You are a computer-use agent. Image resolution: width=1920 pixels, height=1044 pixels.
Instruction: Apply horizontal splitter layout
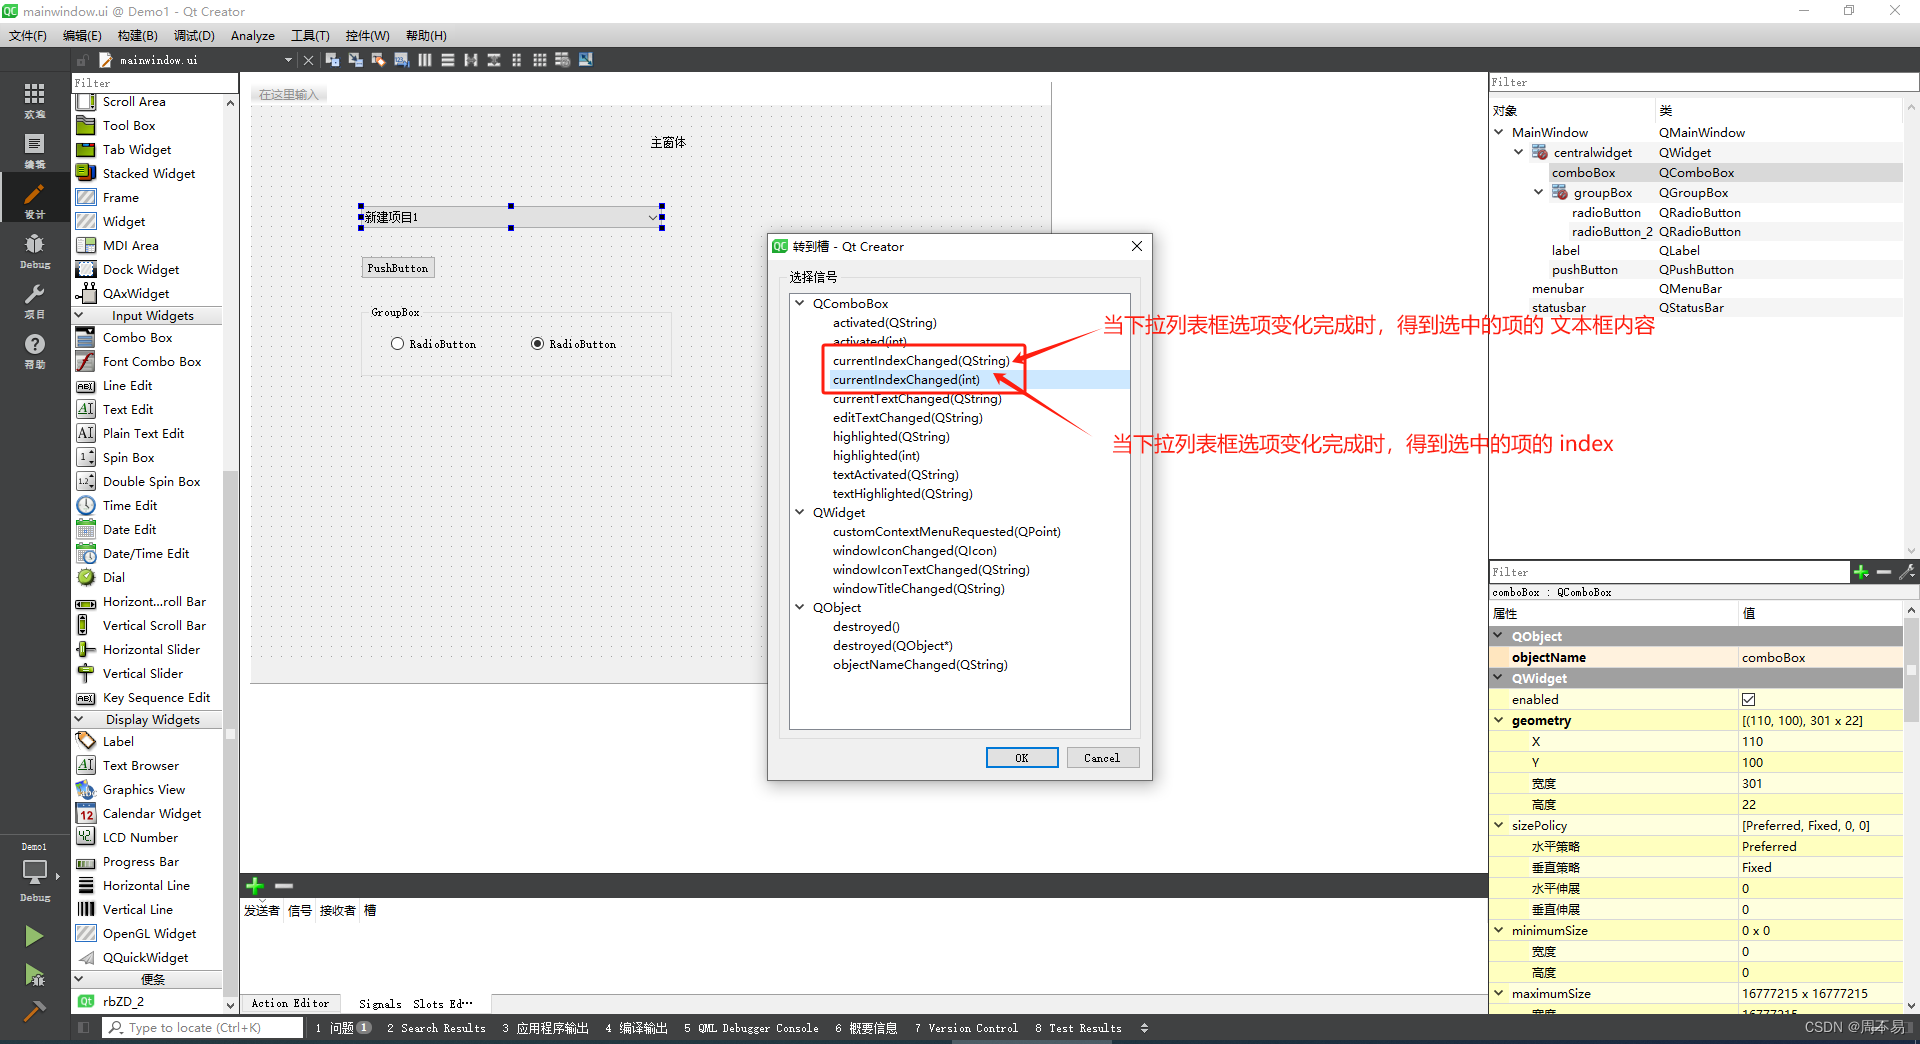(471, 60)
